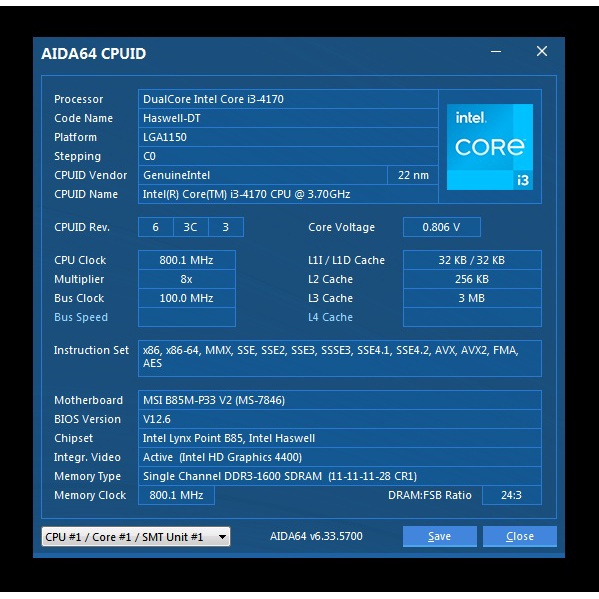This screenshot has height=599, width=599.
Task: Click the Integr. Video value Intel HD Graphics 4400
Action: [x=340, y=457]
